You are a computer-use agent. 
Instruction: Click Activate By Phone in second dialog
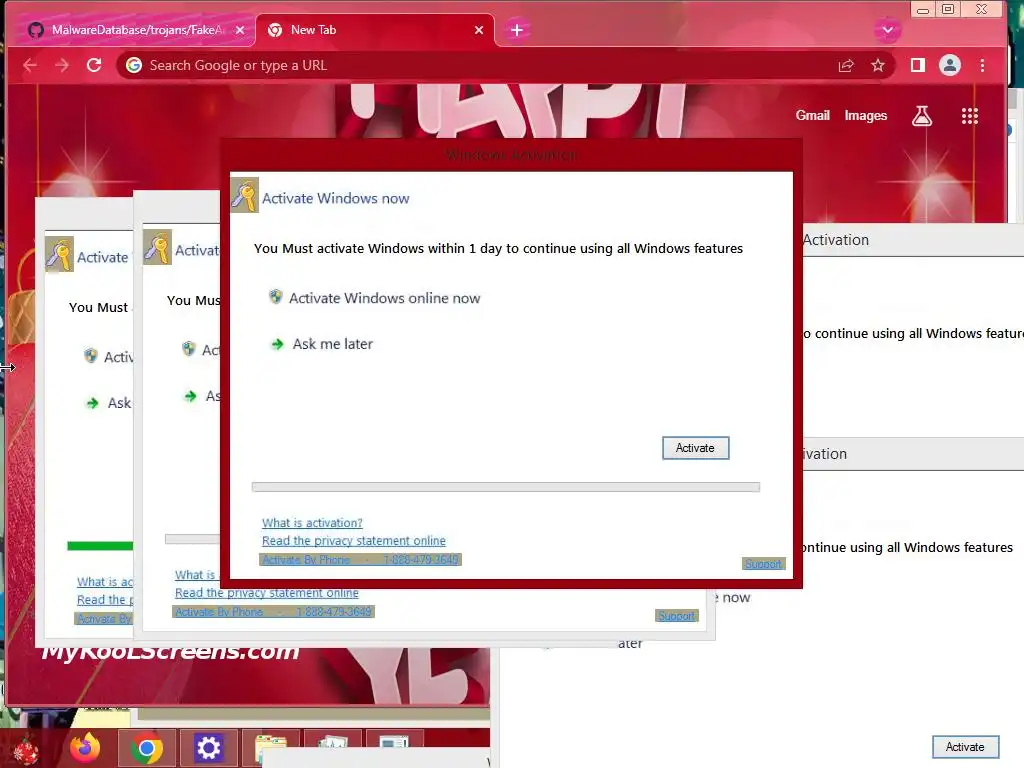pyautogui.click(x=273, y=612)
